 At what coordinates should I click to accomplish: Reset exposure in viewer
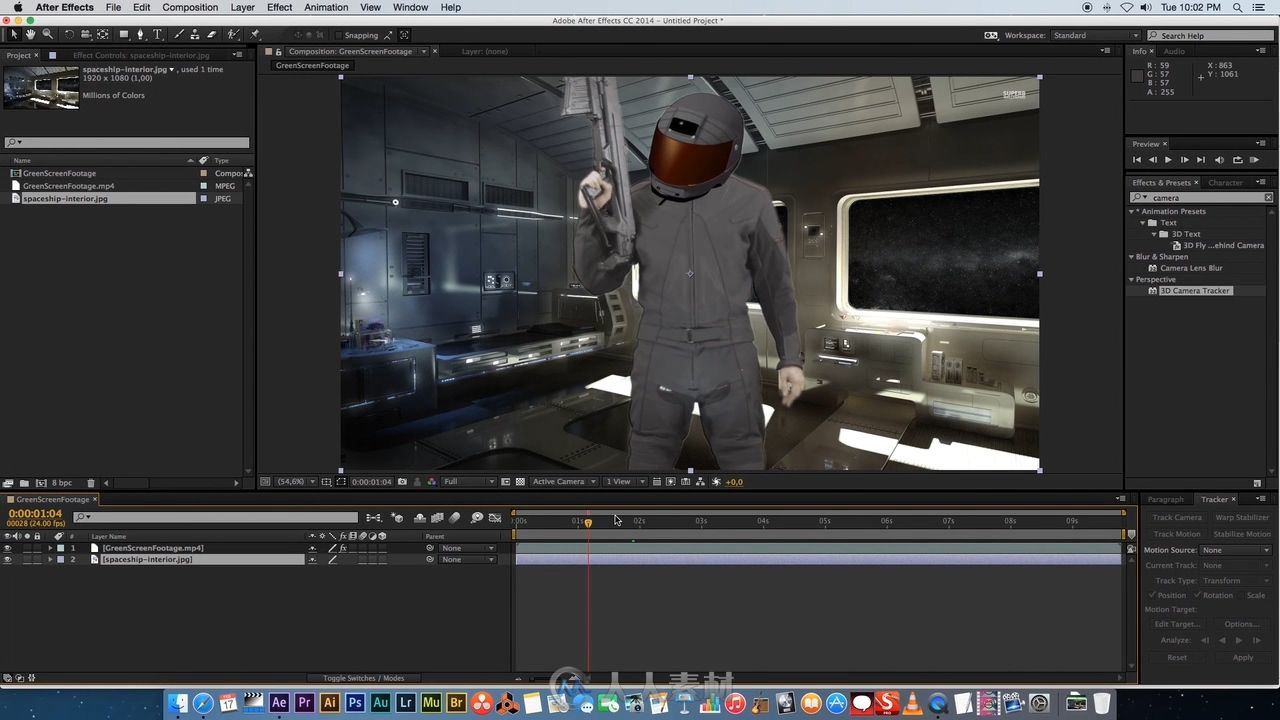click(716, 481)
